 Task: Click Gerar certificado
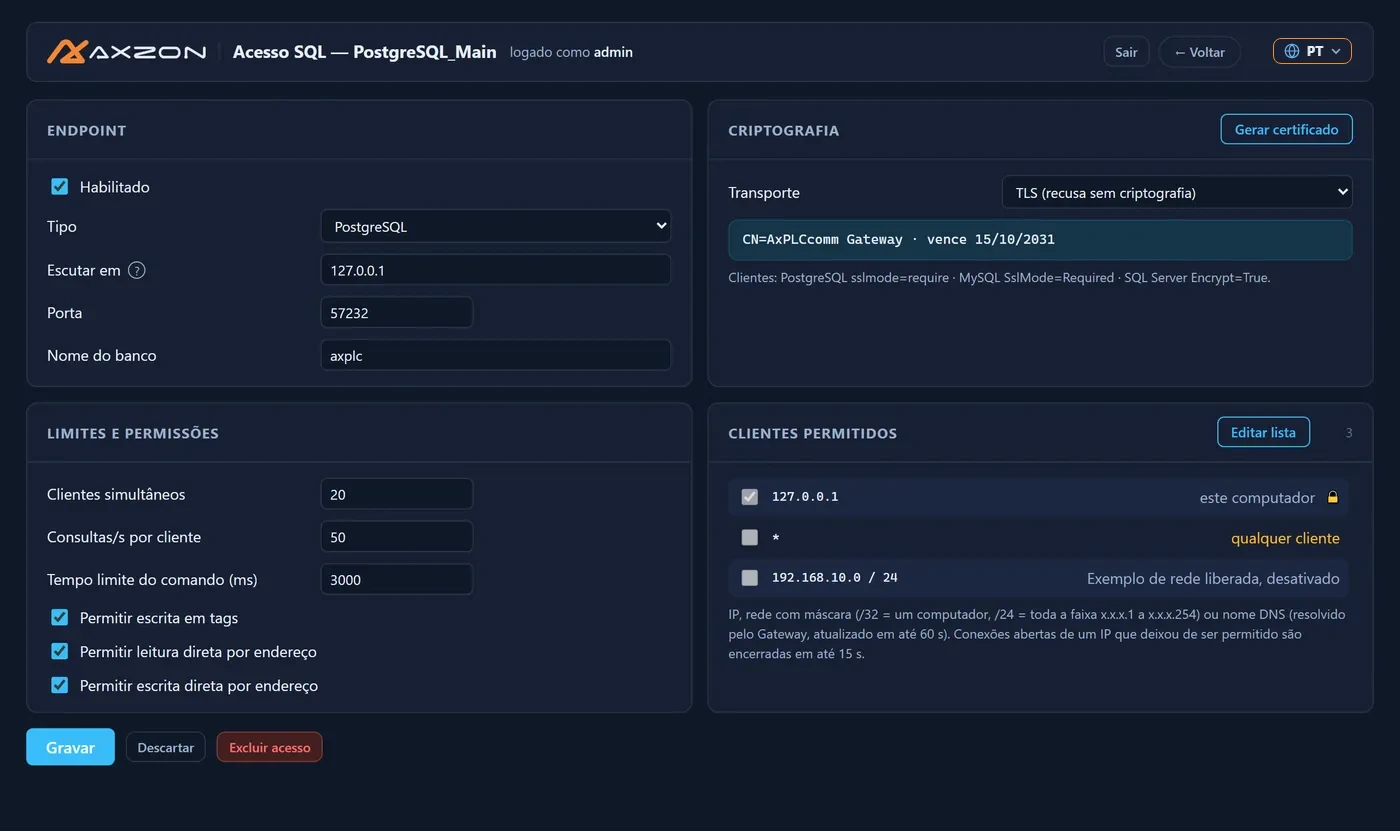[x=1286, y=130]
